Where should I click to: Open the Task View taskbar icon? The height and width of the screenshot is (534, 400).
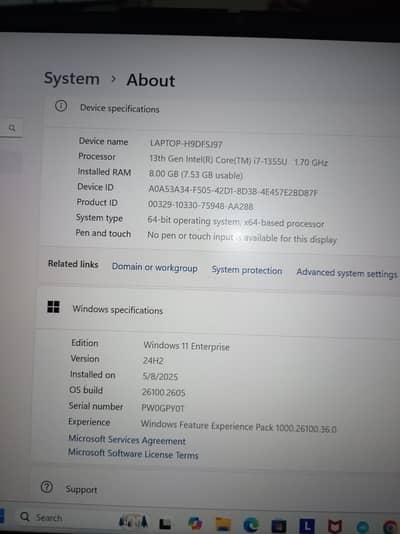pyautogui.click(x=165, y=523)
